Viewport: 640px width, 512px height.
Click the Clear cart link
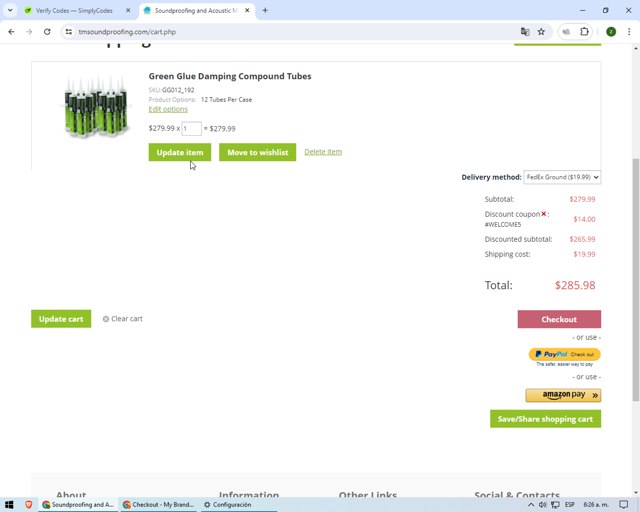122,319
